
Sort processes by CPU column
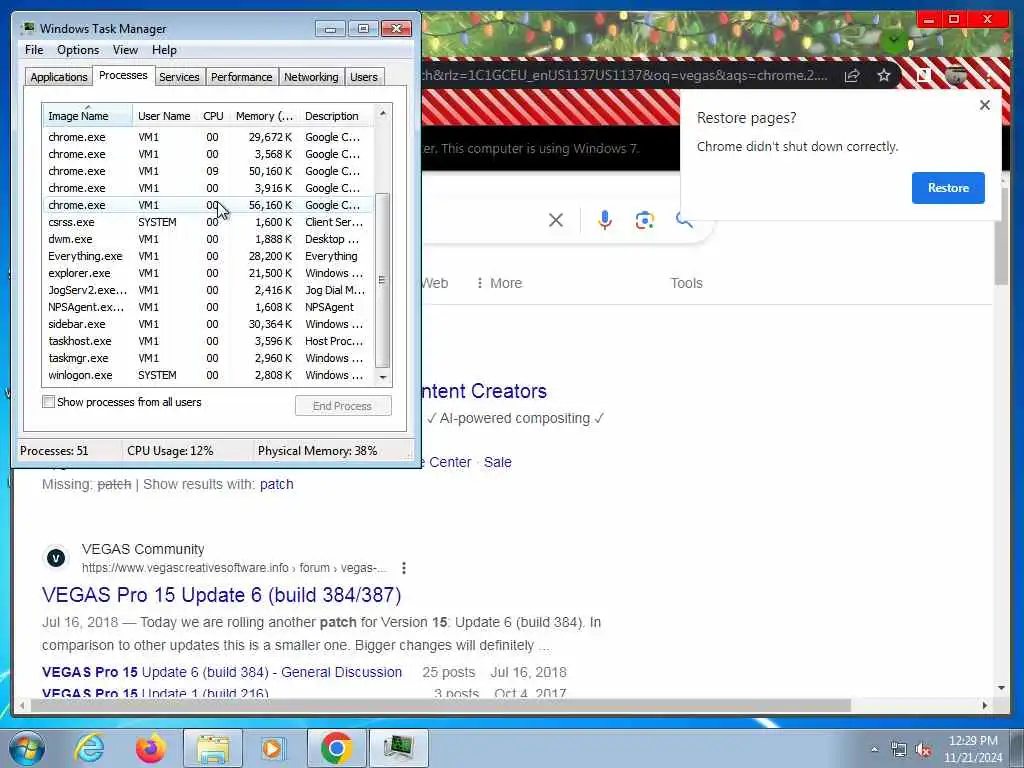pos(214,116)
